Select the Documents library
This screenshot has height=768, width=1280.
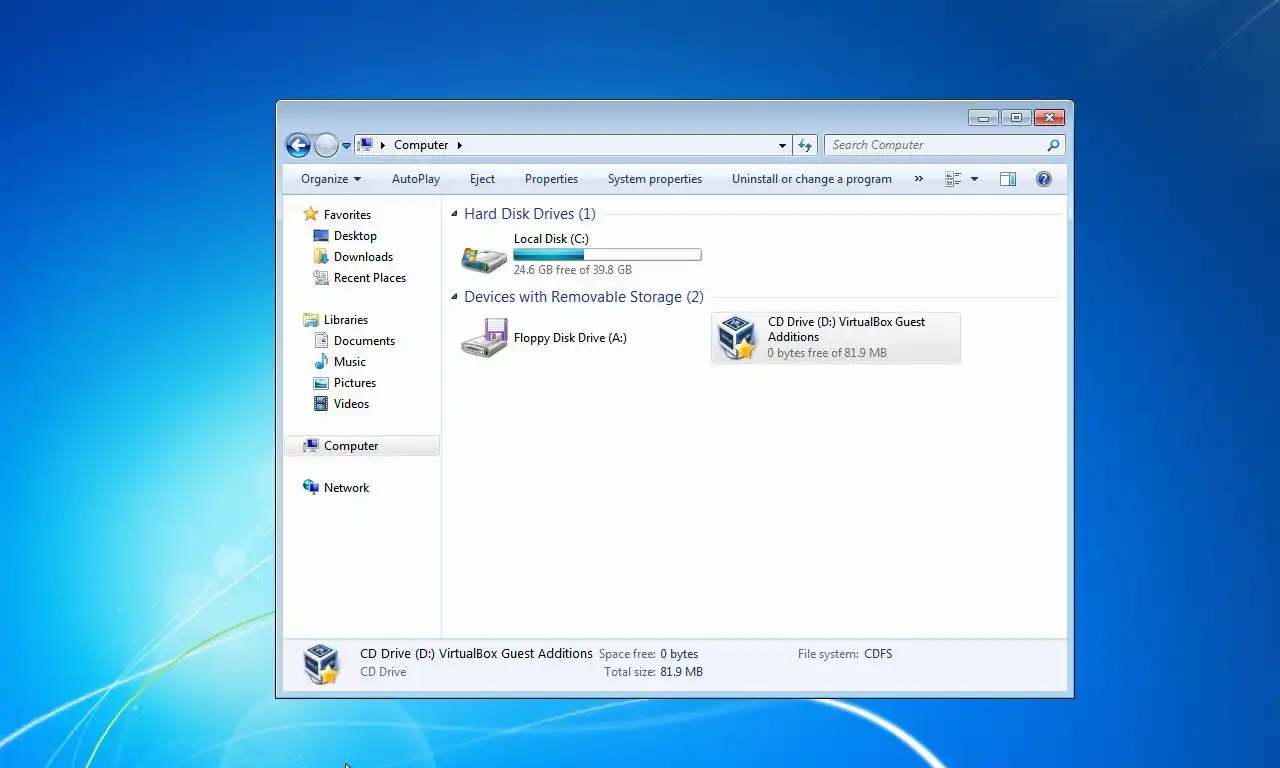tap(364, 341)
